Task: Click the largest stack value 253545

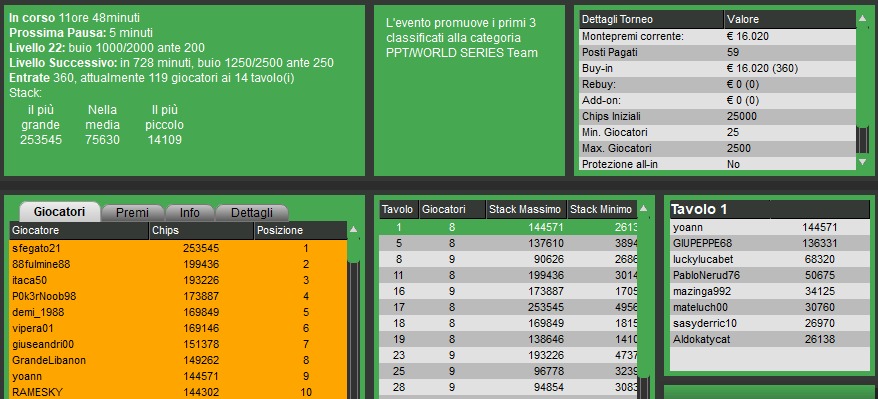Action: [41, 140]
